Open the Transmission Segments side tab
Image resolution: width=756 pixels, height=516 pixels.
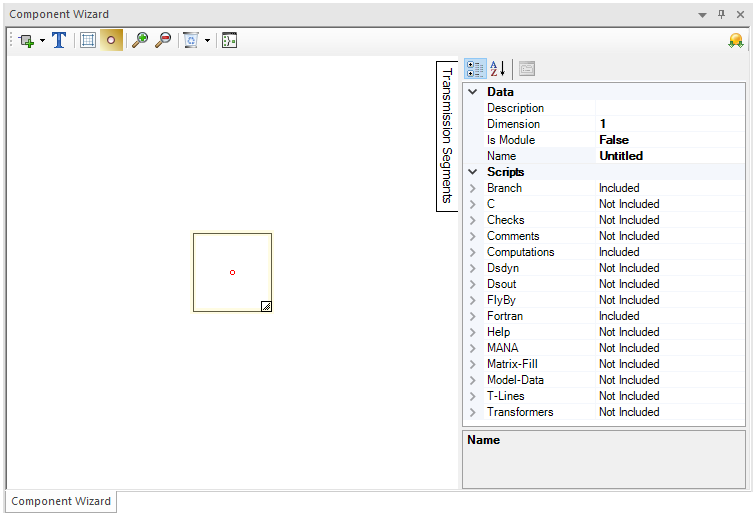447,135
